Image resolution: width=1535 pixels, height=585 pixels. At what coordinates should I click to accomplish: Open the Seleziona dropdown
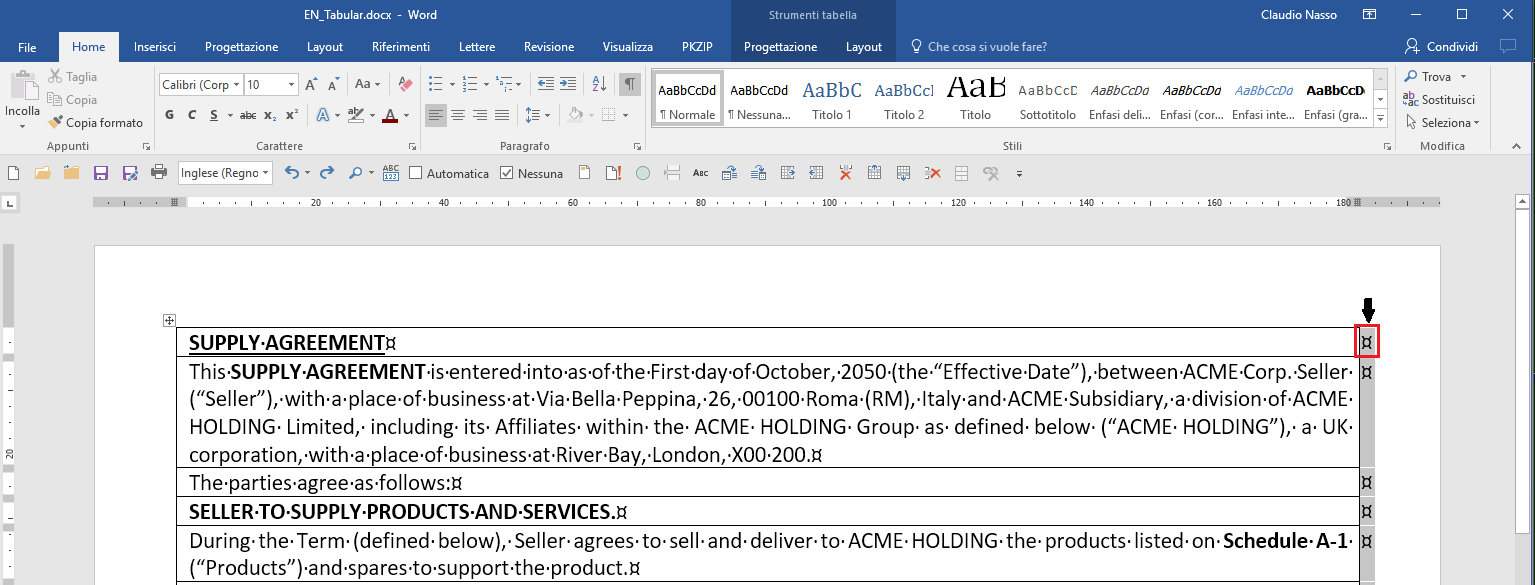click(x=1442, y=122)
